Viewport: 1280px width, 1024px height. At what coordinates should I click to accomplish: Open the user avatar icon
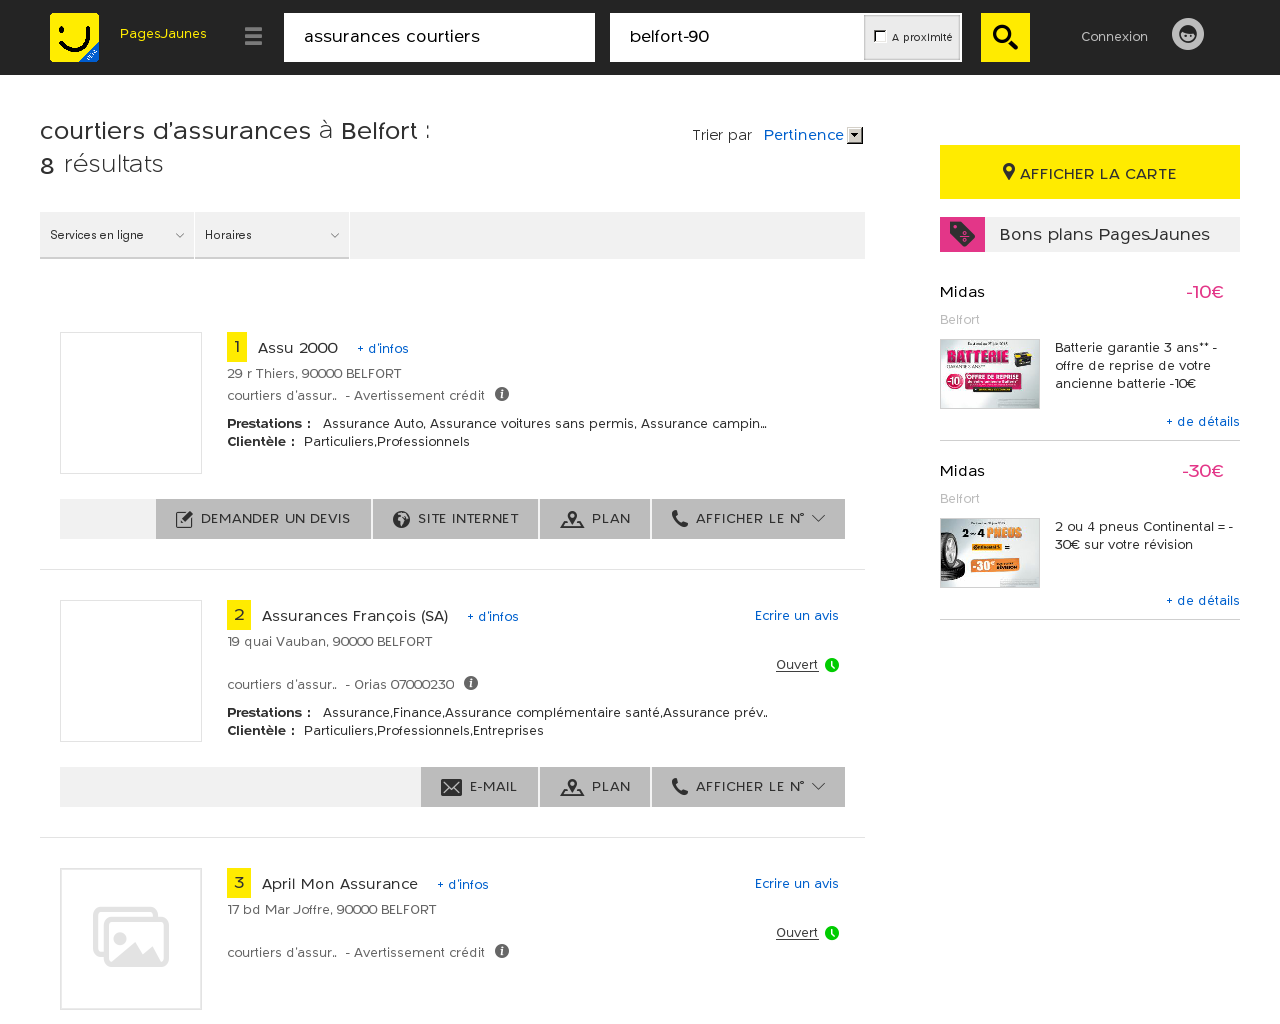(x=1188, y=34)
